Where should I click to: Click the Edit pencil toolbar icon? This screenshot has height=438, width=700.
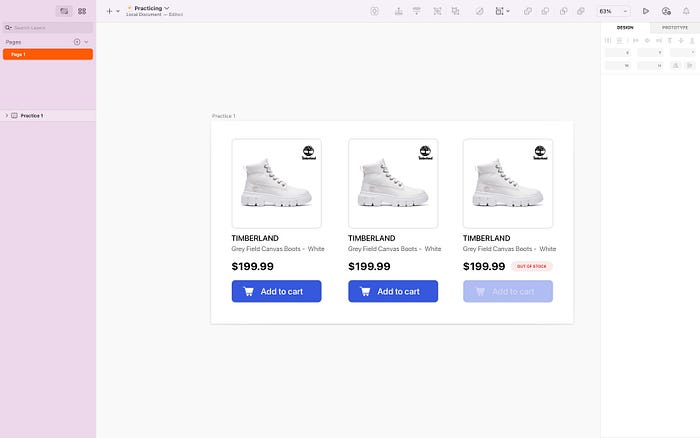[479, 11]
